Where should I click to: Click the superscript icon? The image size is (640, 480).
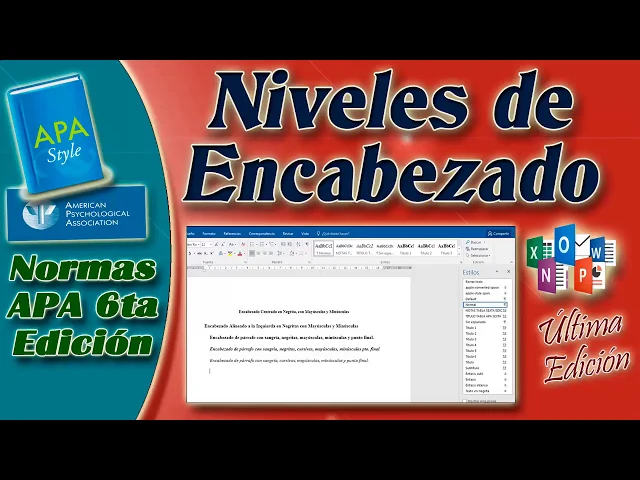coord(212,253)
